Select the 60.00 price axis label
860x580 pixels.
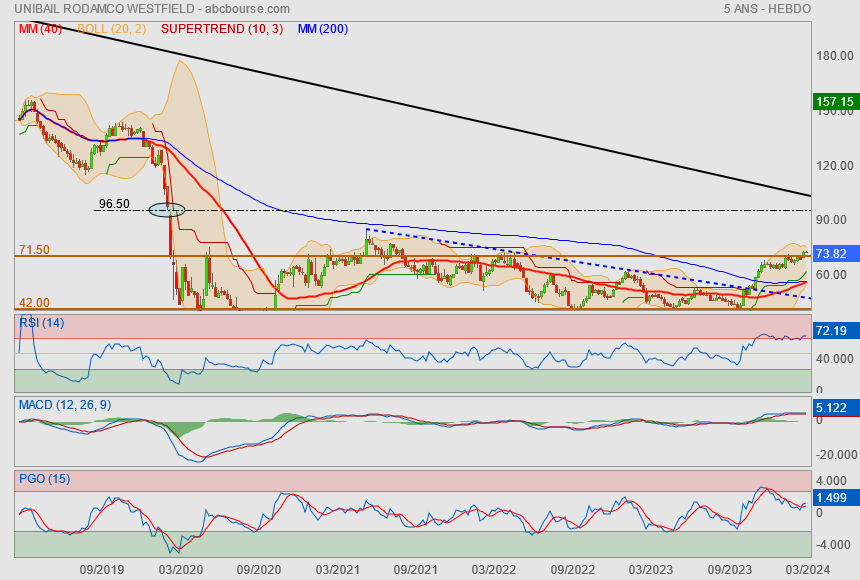pyautogui.click(x=831, y=274)
